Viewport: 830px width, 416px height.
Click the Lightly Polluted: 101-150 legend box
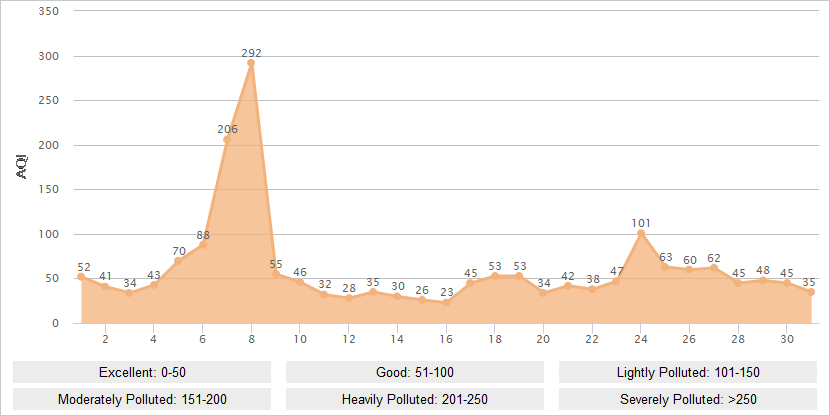(x=688, y=372)
